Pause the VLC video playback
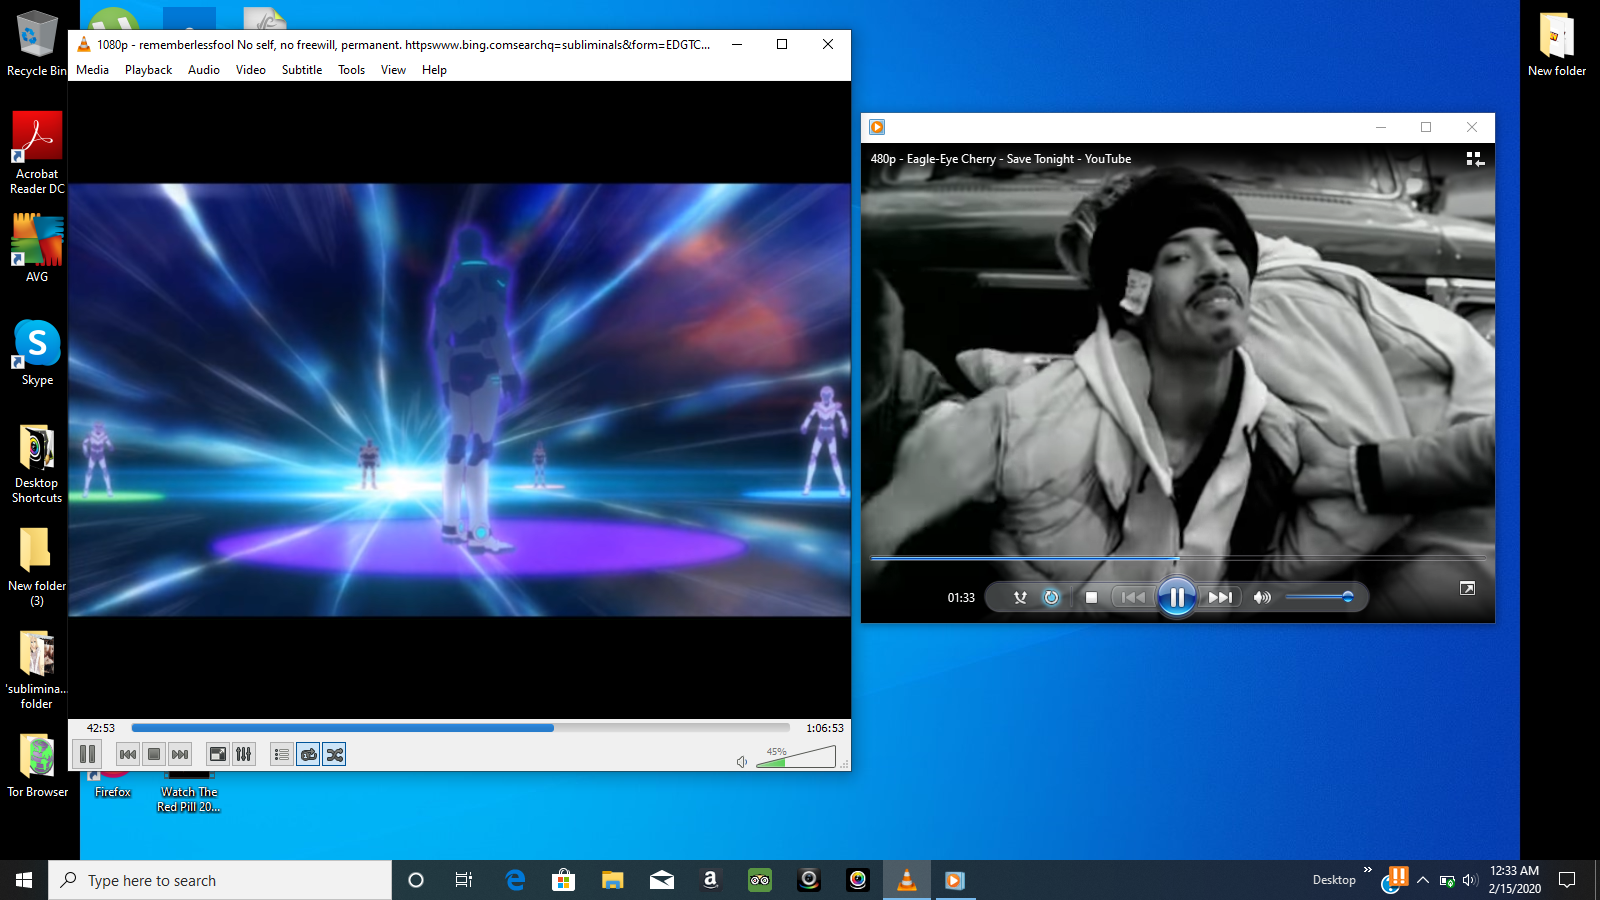Image resolution: width=1600 pixels, height=900 pixels. 88,754
